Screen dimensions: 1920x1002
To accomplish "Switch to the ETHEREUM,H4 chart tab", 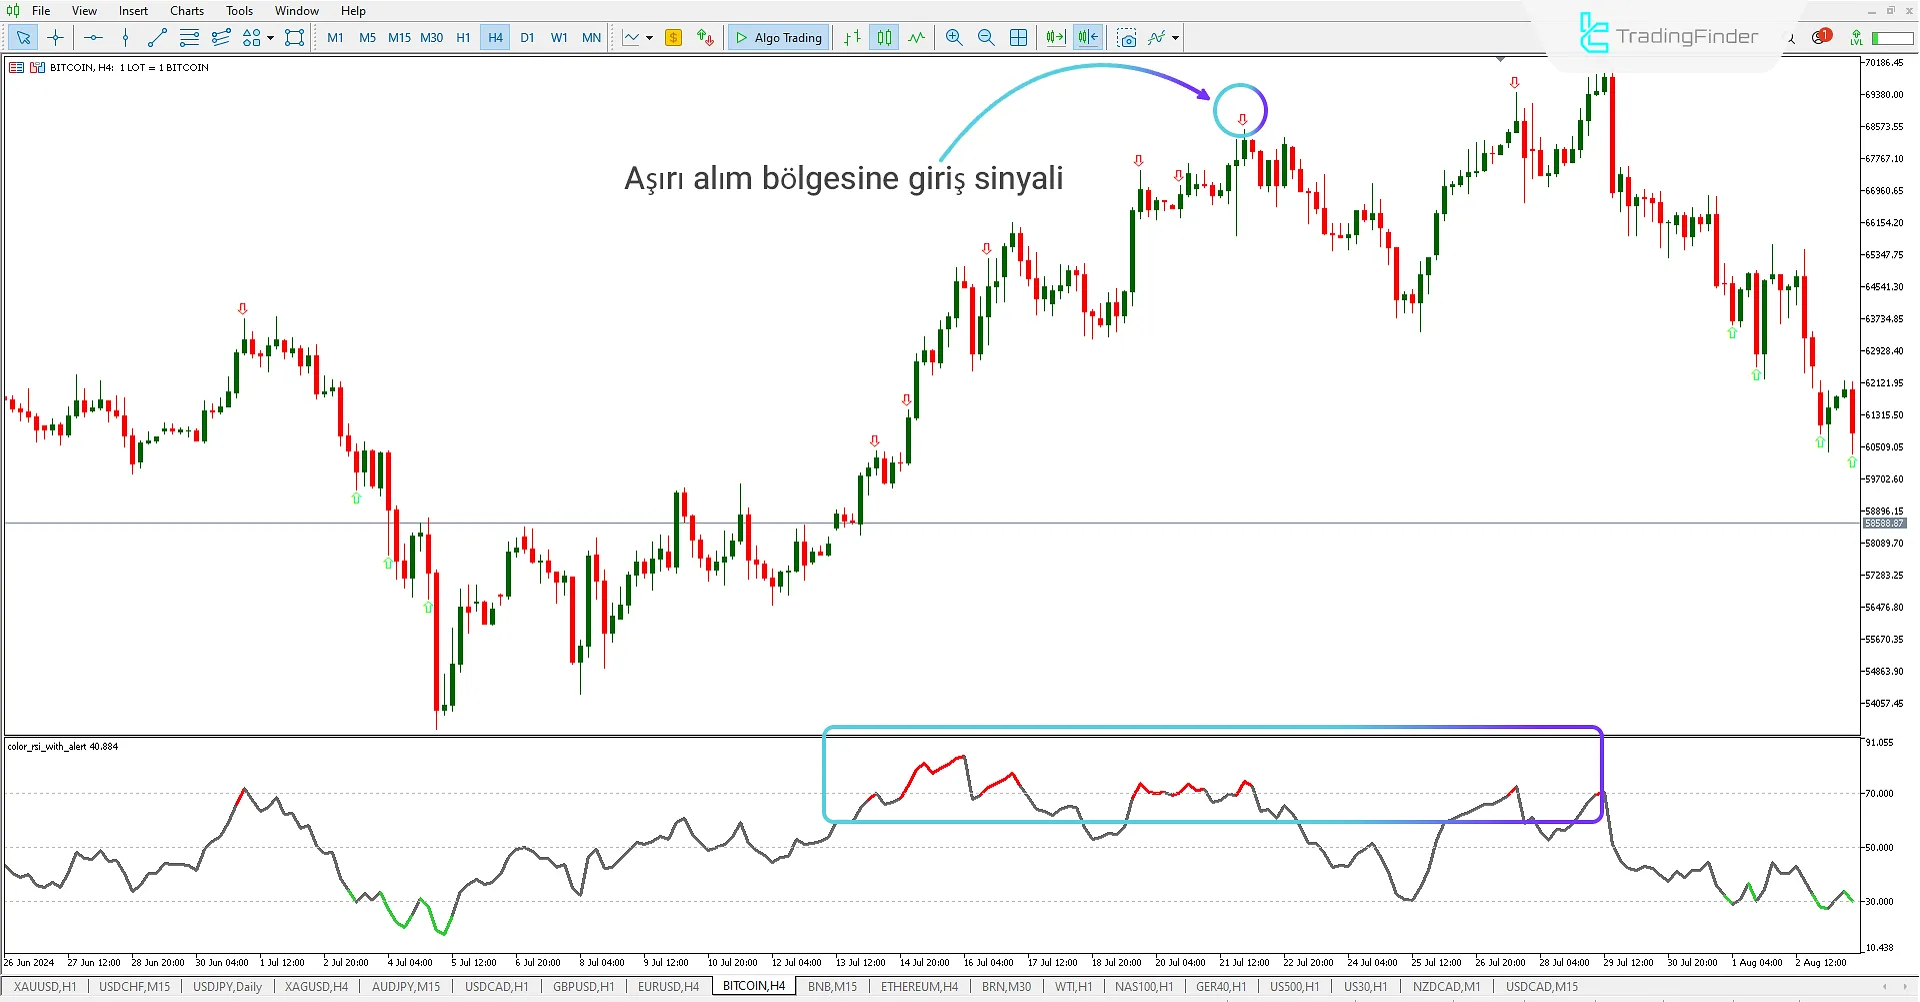I will click(918, 987).
